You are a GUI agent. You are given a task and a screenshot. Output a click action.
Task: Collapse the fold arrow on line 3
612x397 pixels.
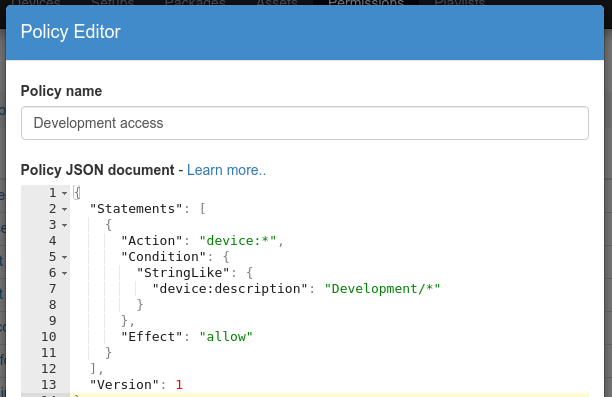pos(64,225)
